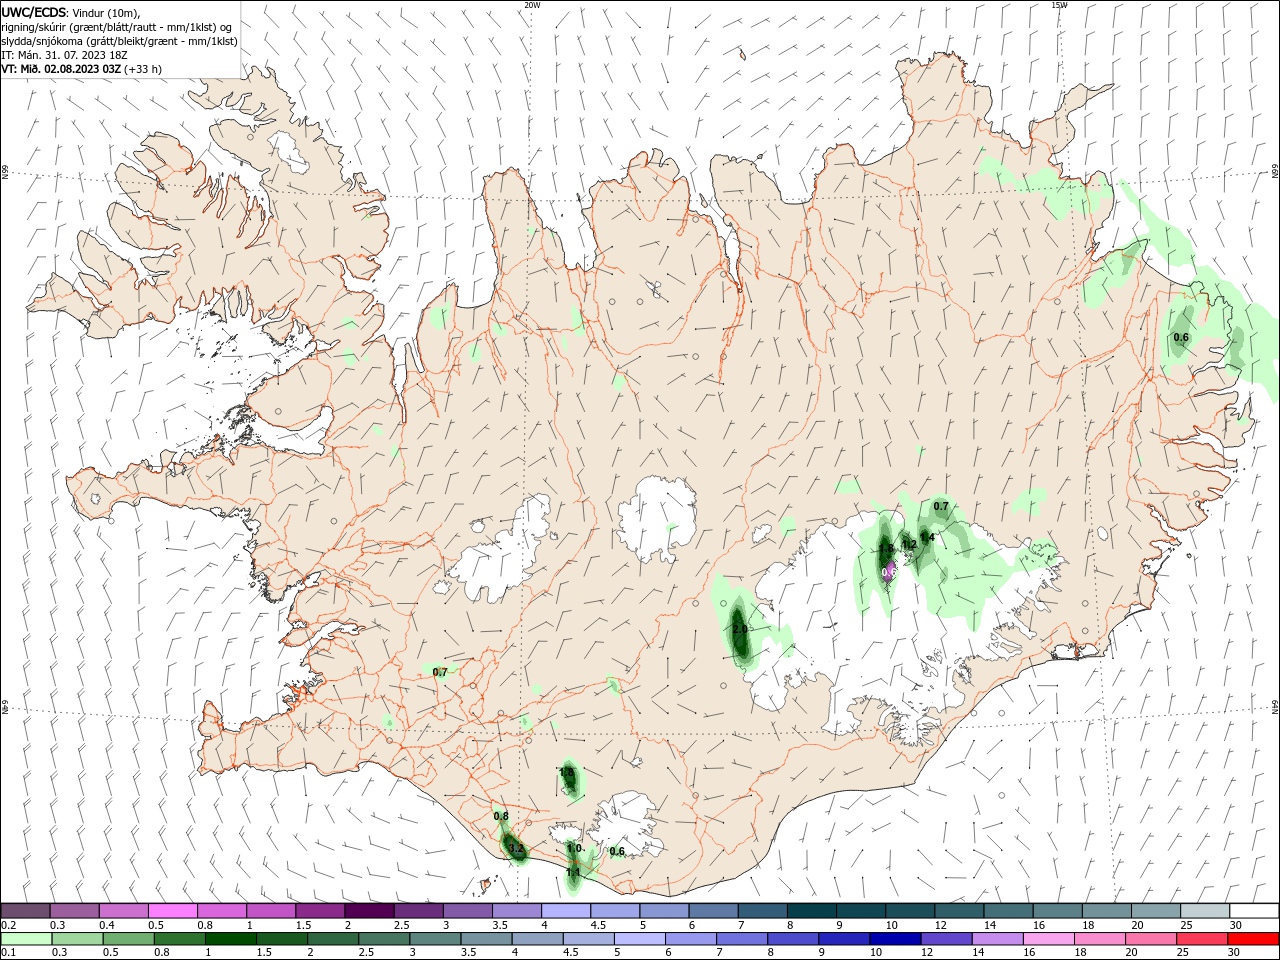Viewport: 1280px width, 960px height.
Task: Click the light lavender snow swatch labeled 4
Action: coord(566,911)
